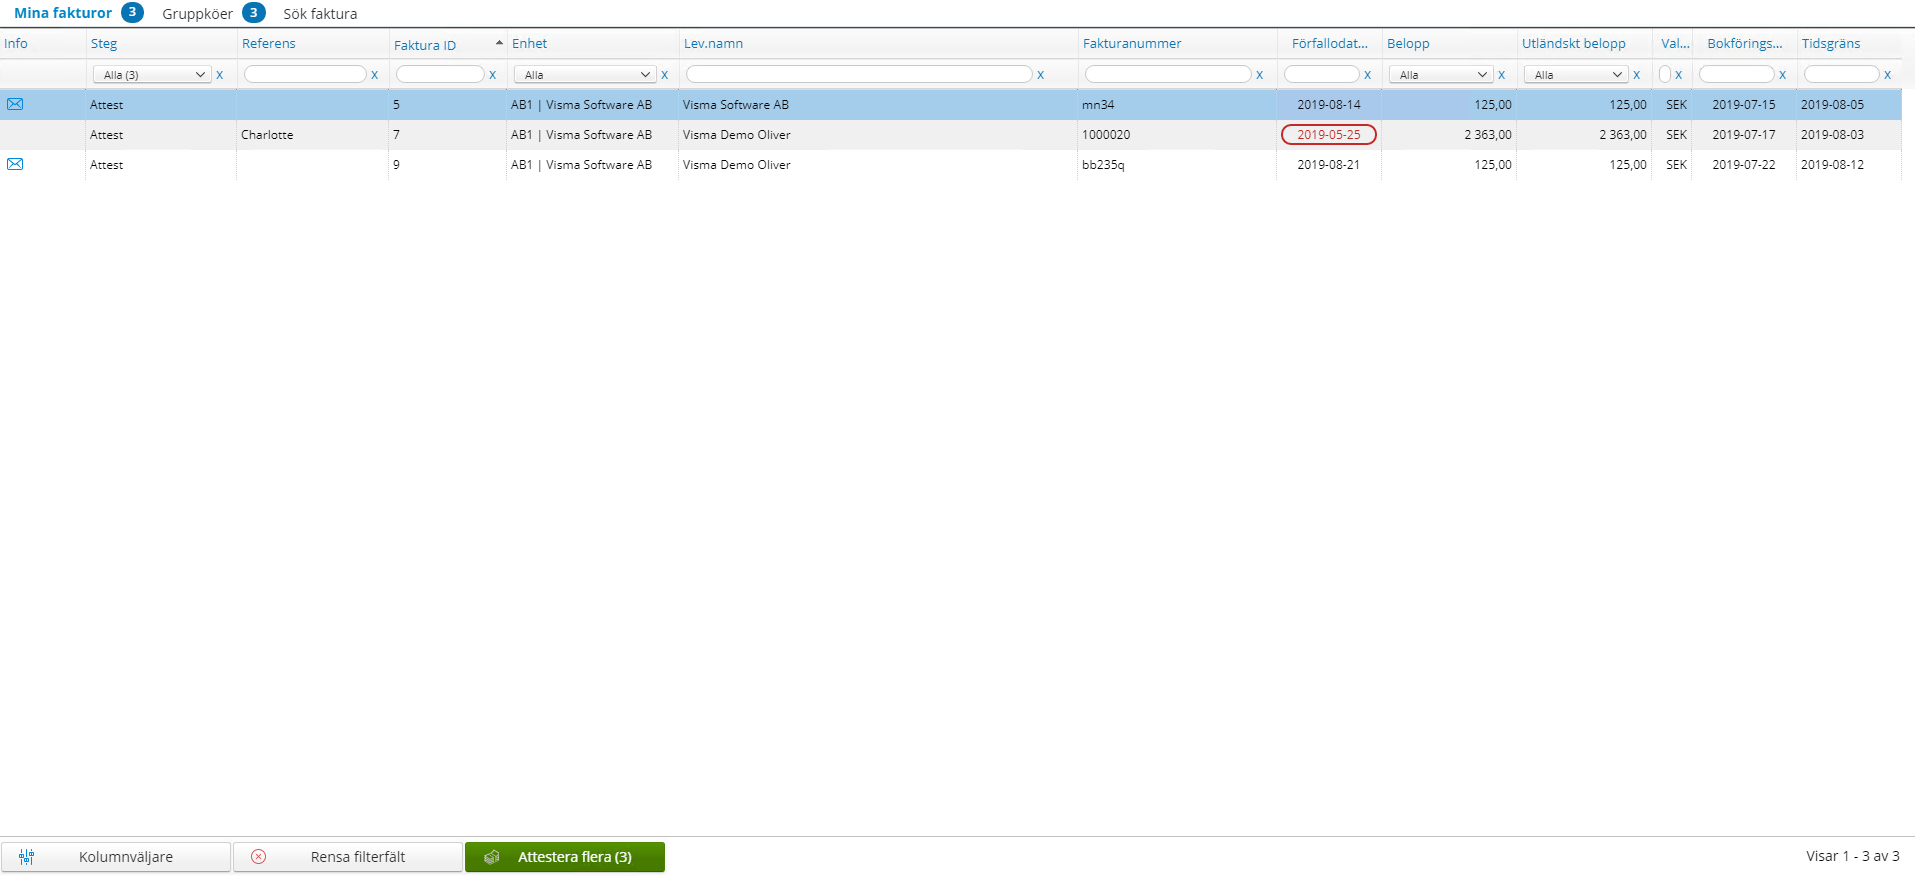Screen dimensions: 1915x876
Task: Focus the Fakturanummer filter field
Action: [x=1168, y=75]
